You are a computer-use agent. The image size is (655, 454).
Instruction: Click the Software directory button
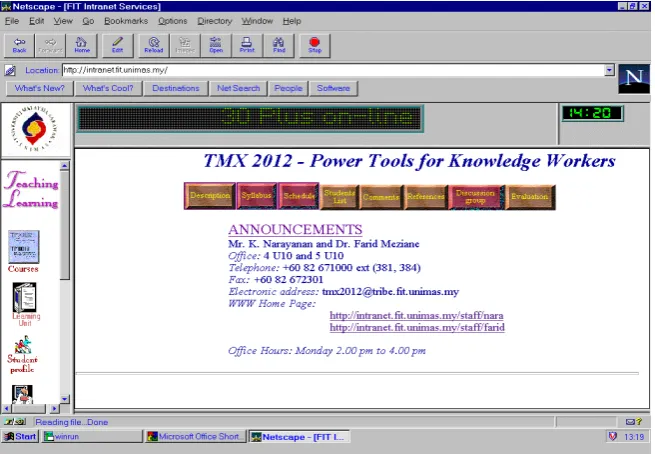(333, 89)
